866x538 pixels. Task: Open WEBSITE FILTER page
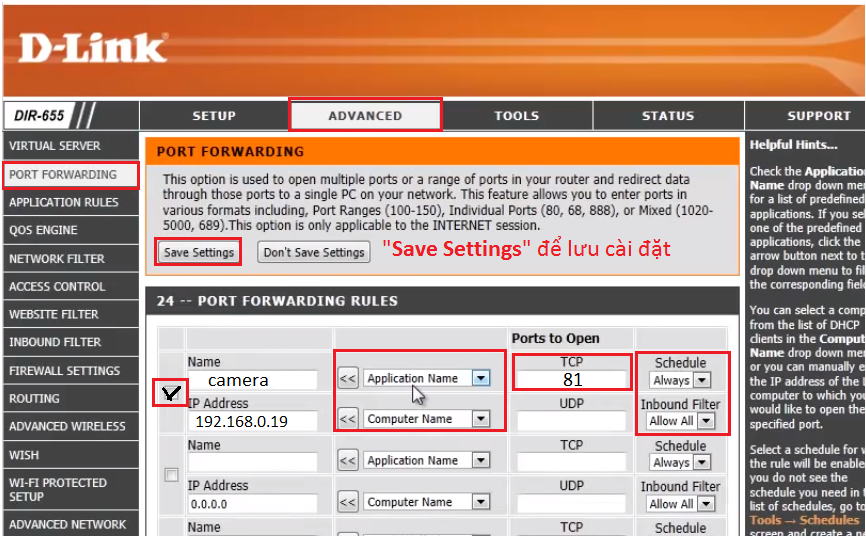pyautogui.click(x=71, y=314)
